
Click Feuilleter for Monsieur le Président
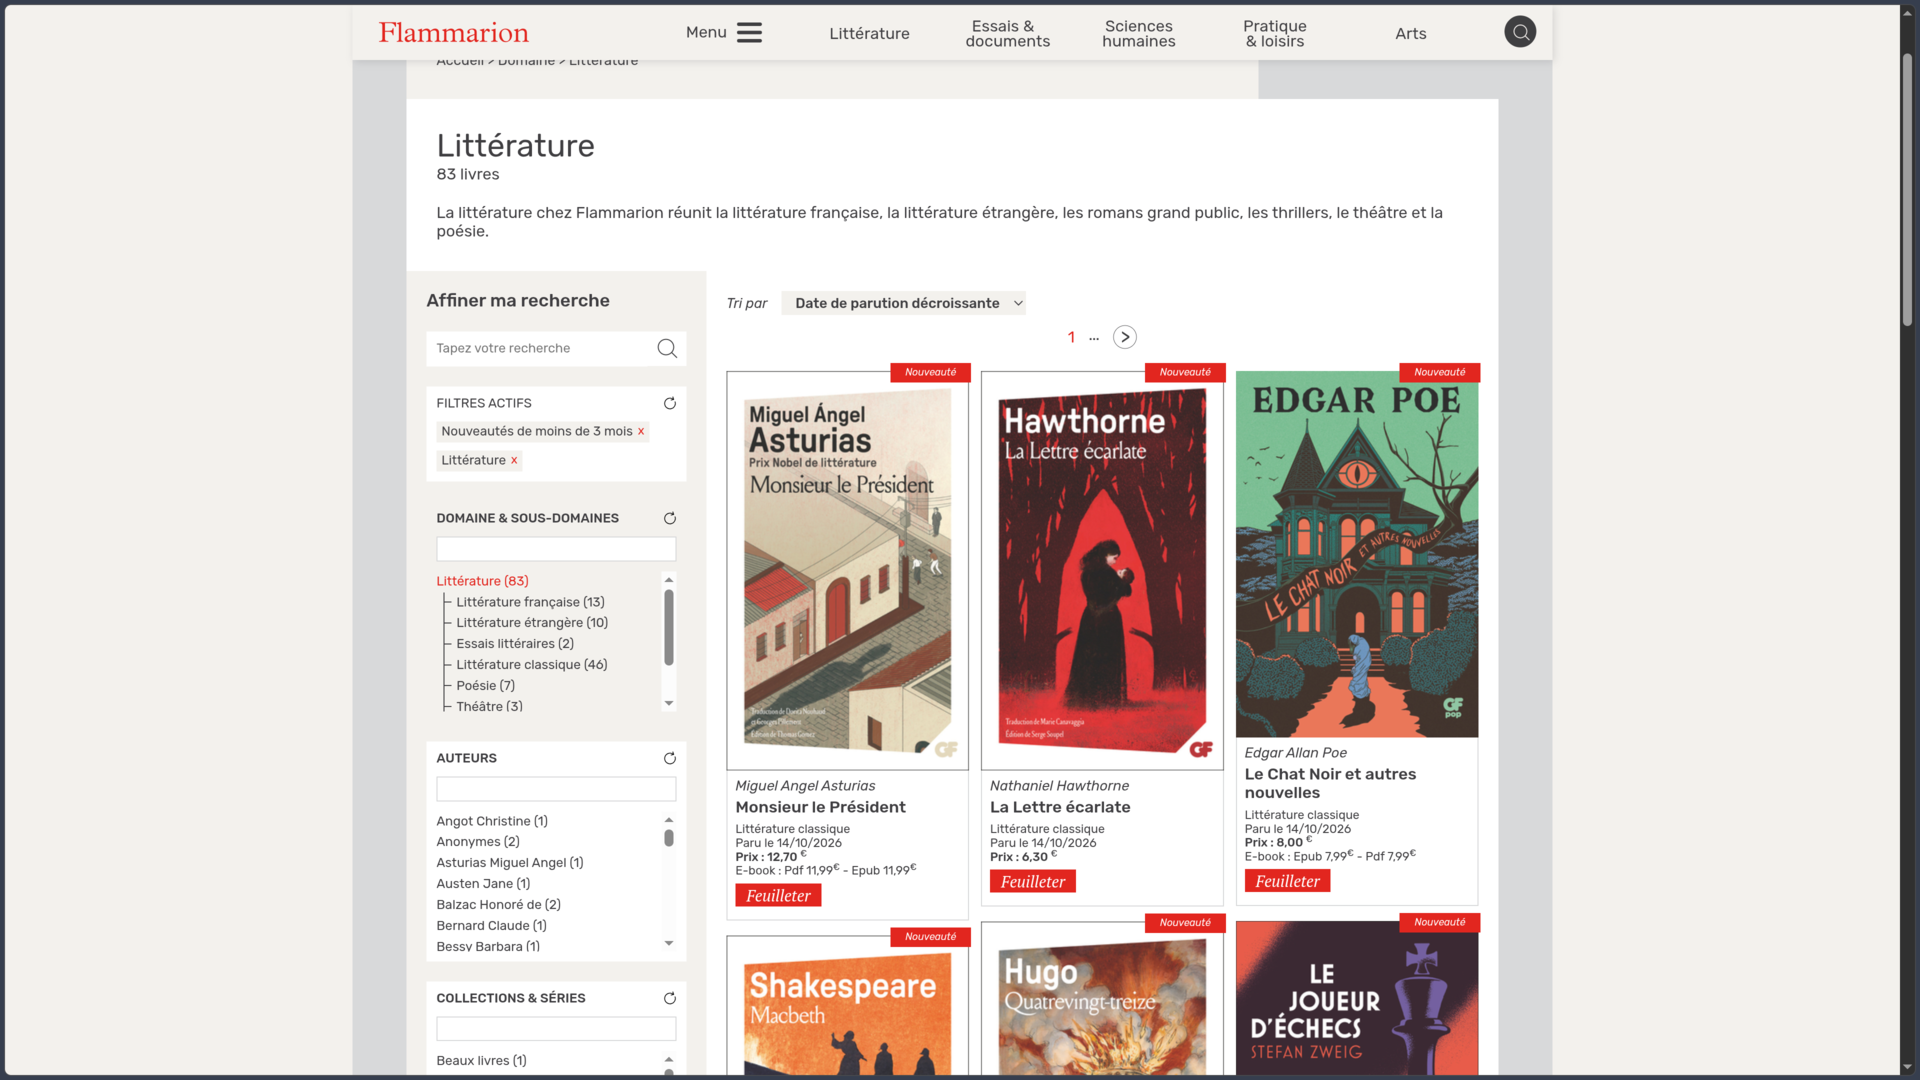pos(778,896)
